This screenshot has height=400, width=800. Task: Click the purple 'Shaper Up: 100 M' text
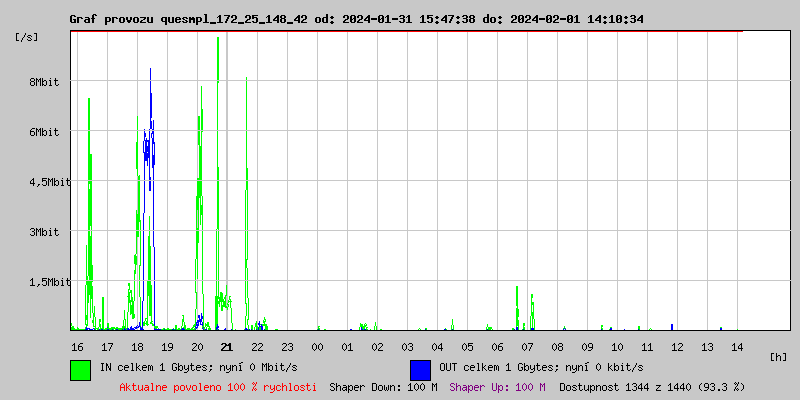(497, 387)
